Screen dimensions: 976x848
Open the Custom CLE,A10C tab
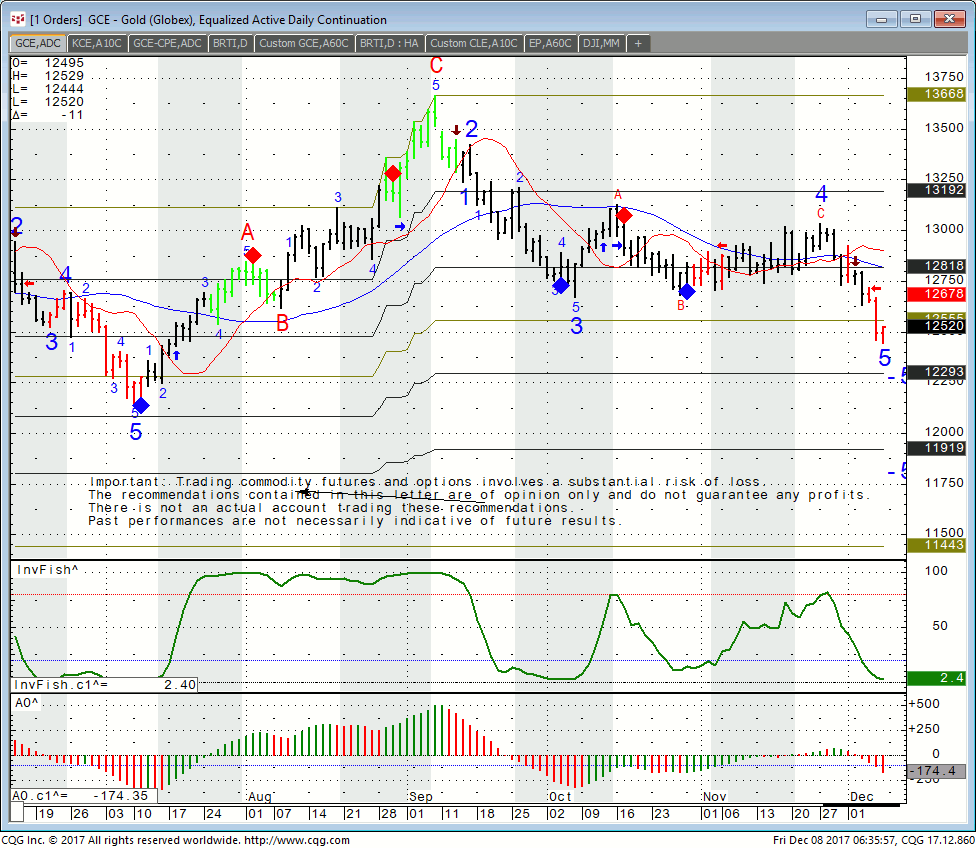pos(474,43)
